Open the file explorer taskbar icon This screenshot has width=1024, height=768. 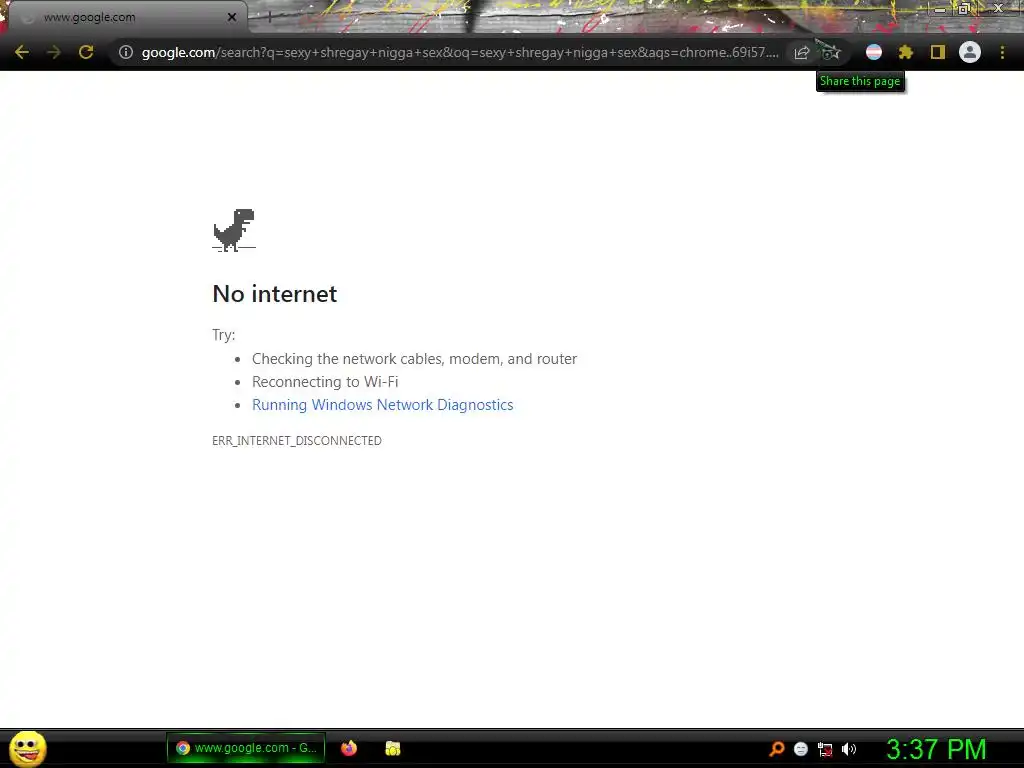(392, 748)
